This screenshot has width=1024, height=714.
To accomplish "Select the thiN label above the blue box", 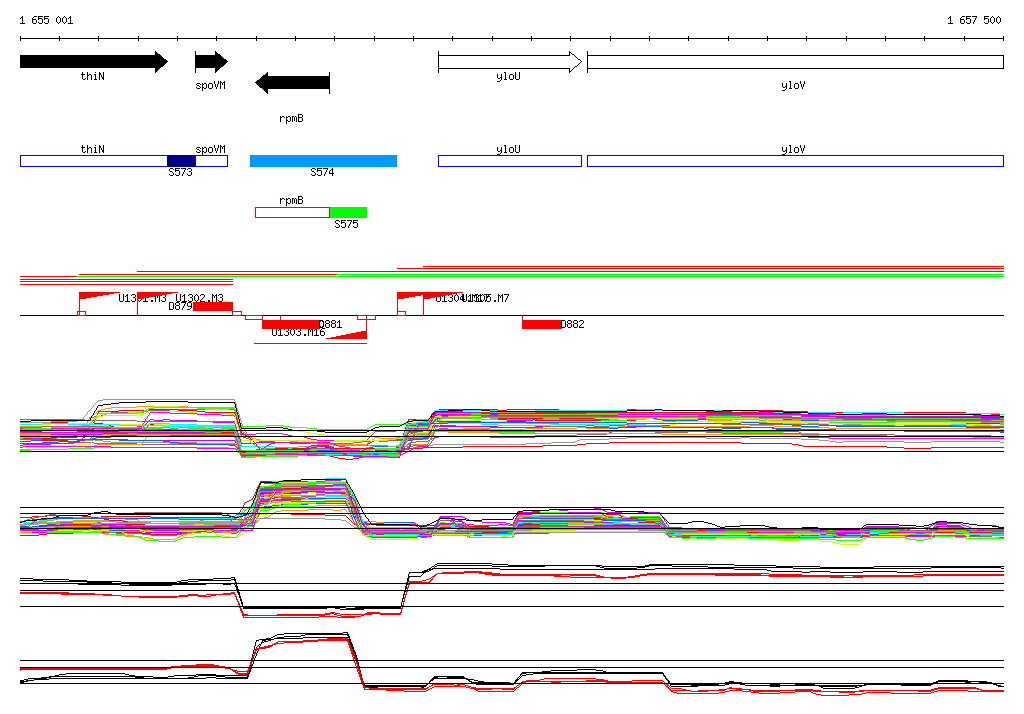I will [92, 150].
